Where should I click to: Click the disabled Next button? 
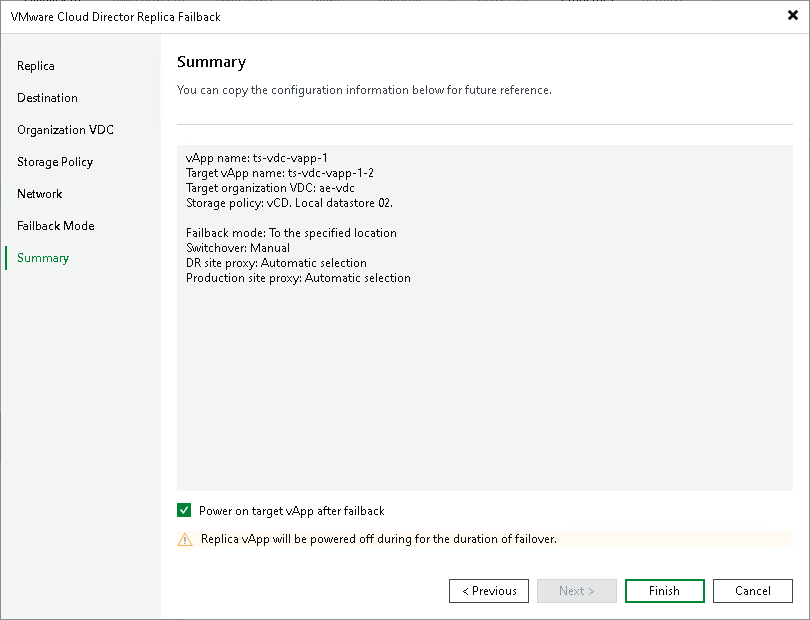pos(577,591)
